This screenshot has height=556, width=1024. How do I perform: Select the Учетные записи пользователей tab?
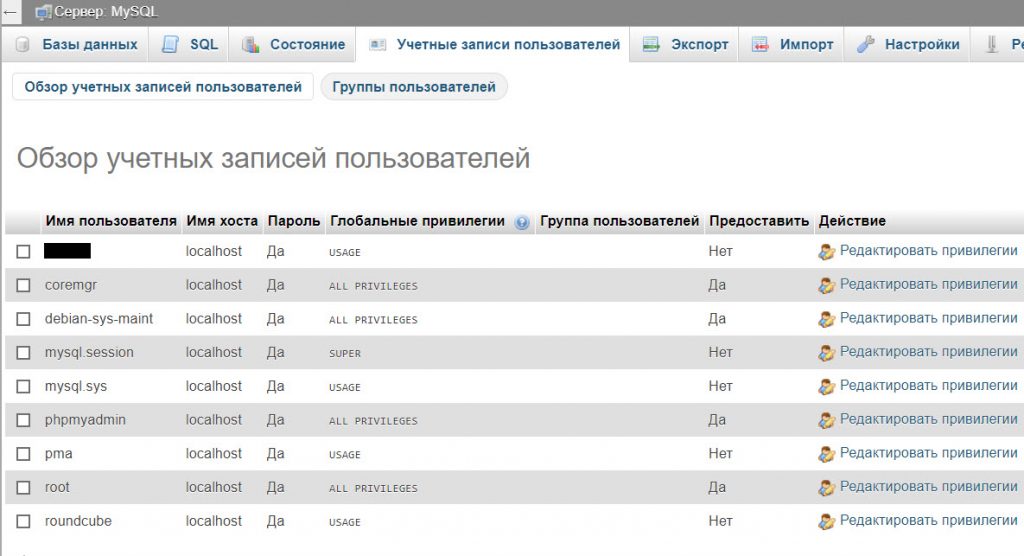(x=493, y=44)
